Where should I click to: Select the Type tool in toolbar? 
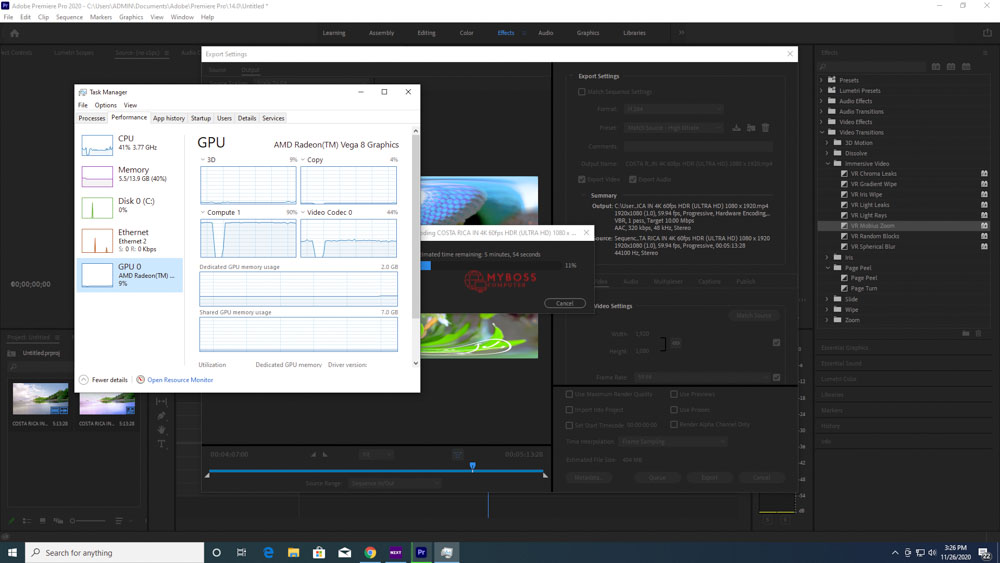pos(161,444)
